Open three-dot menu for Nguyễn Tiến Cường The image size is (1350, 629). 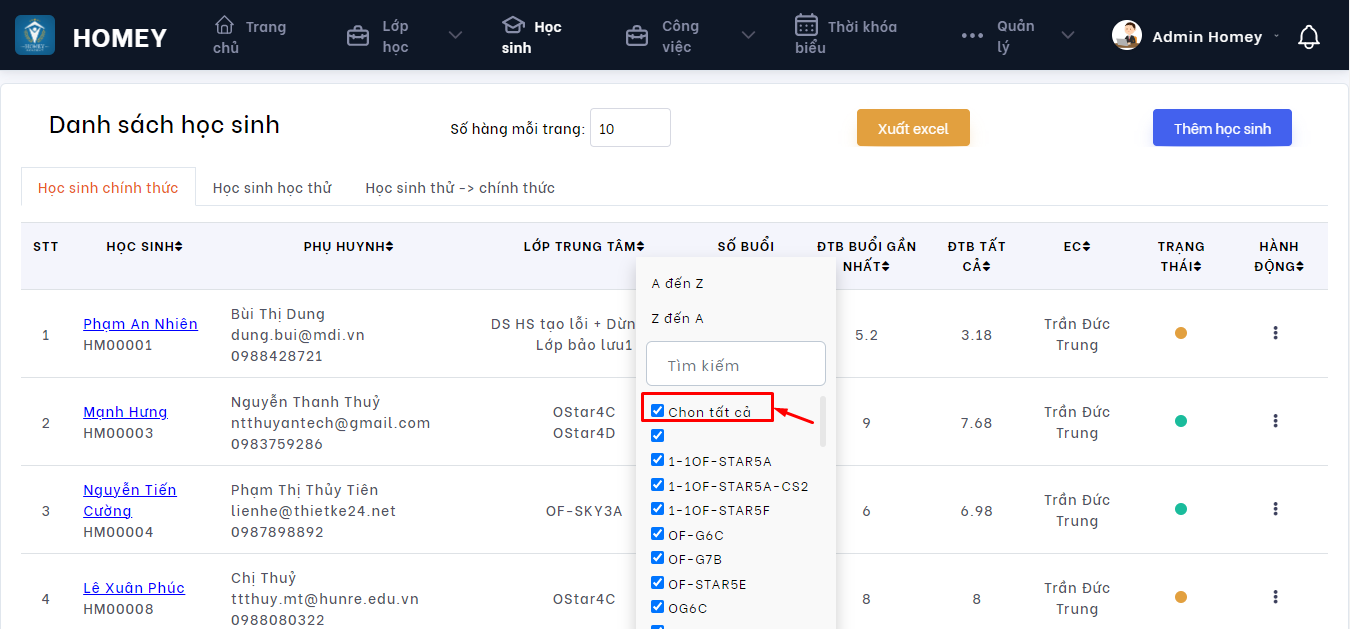(1275, 509)
